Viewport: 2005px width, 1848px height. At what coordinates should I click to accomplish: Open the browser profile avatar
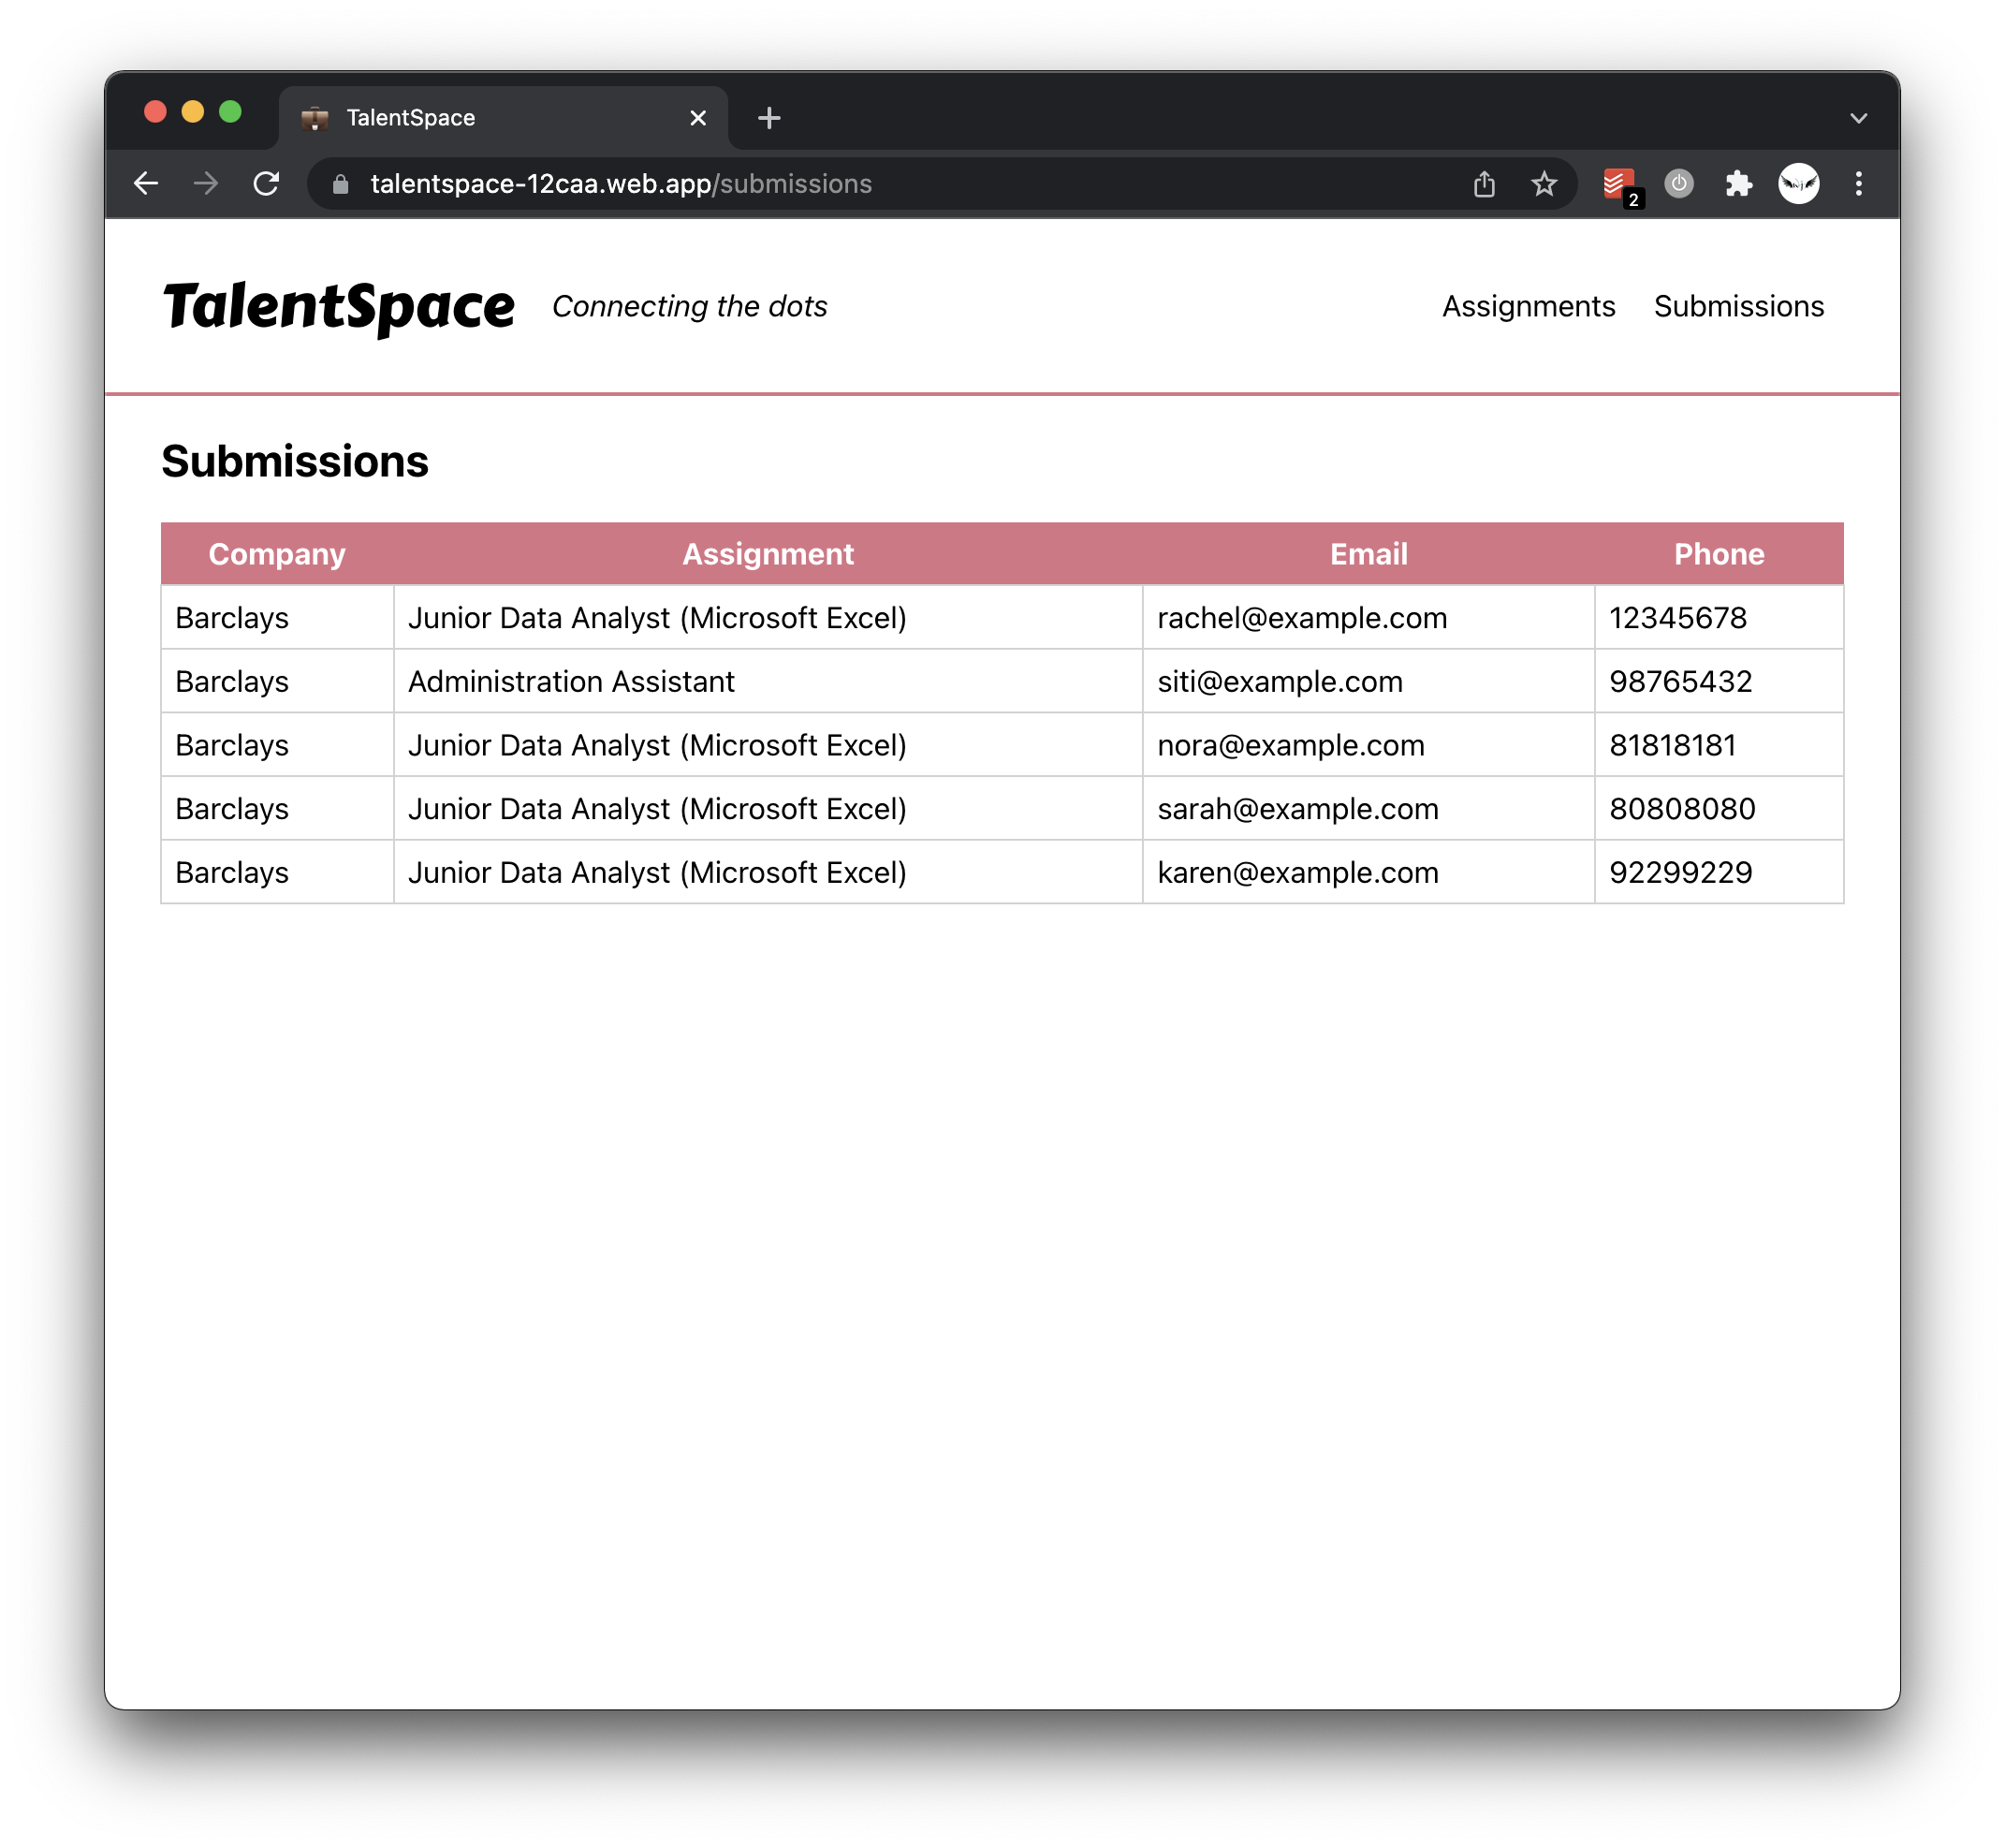tap(1798, 184)
